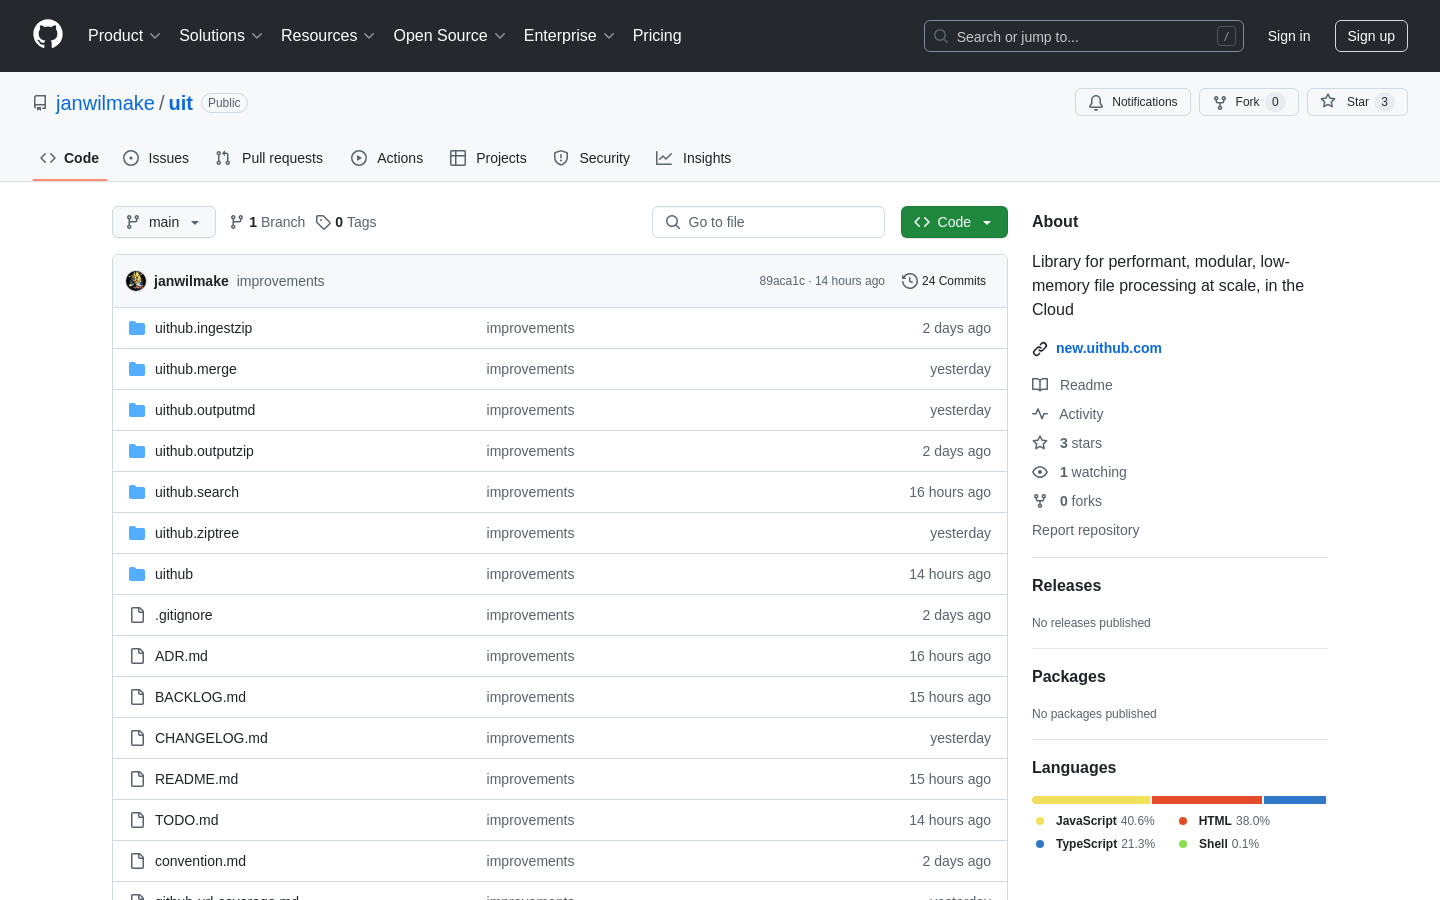The width and height of the screenshot is (1440, 900).
Task: Switch to the Projects tab
Action: point(488,158)
